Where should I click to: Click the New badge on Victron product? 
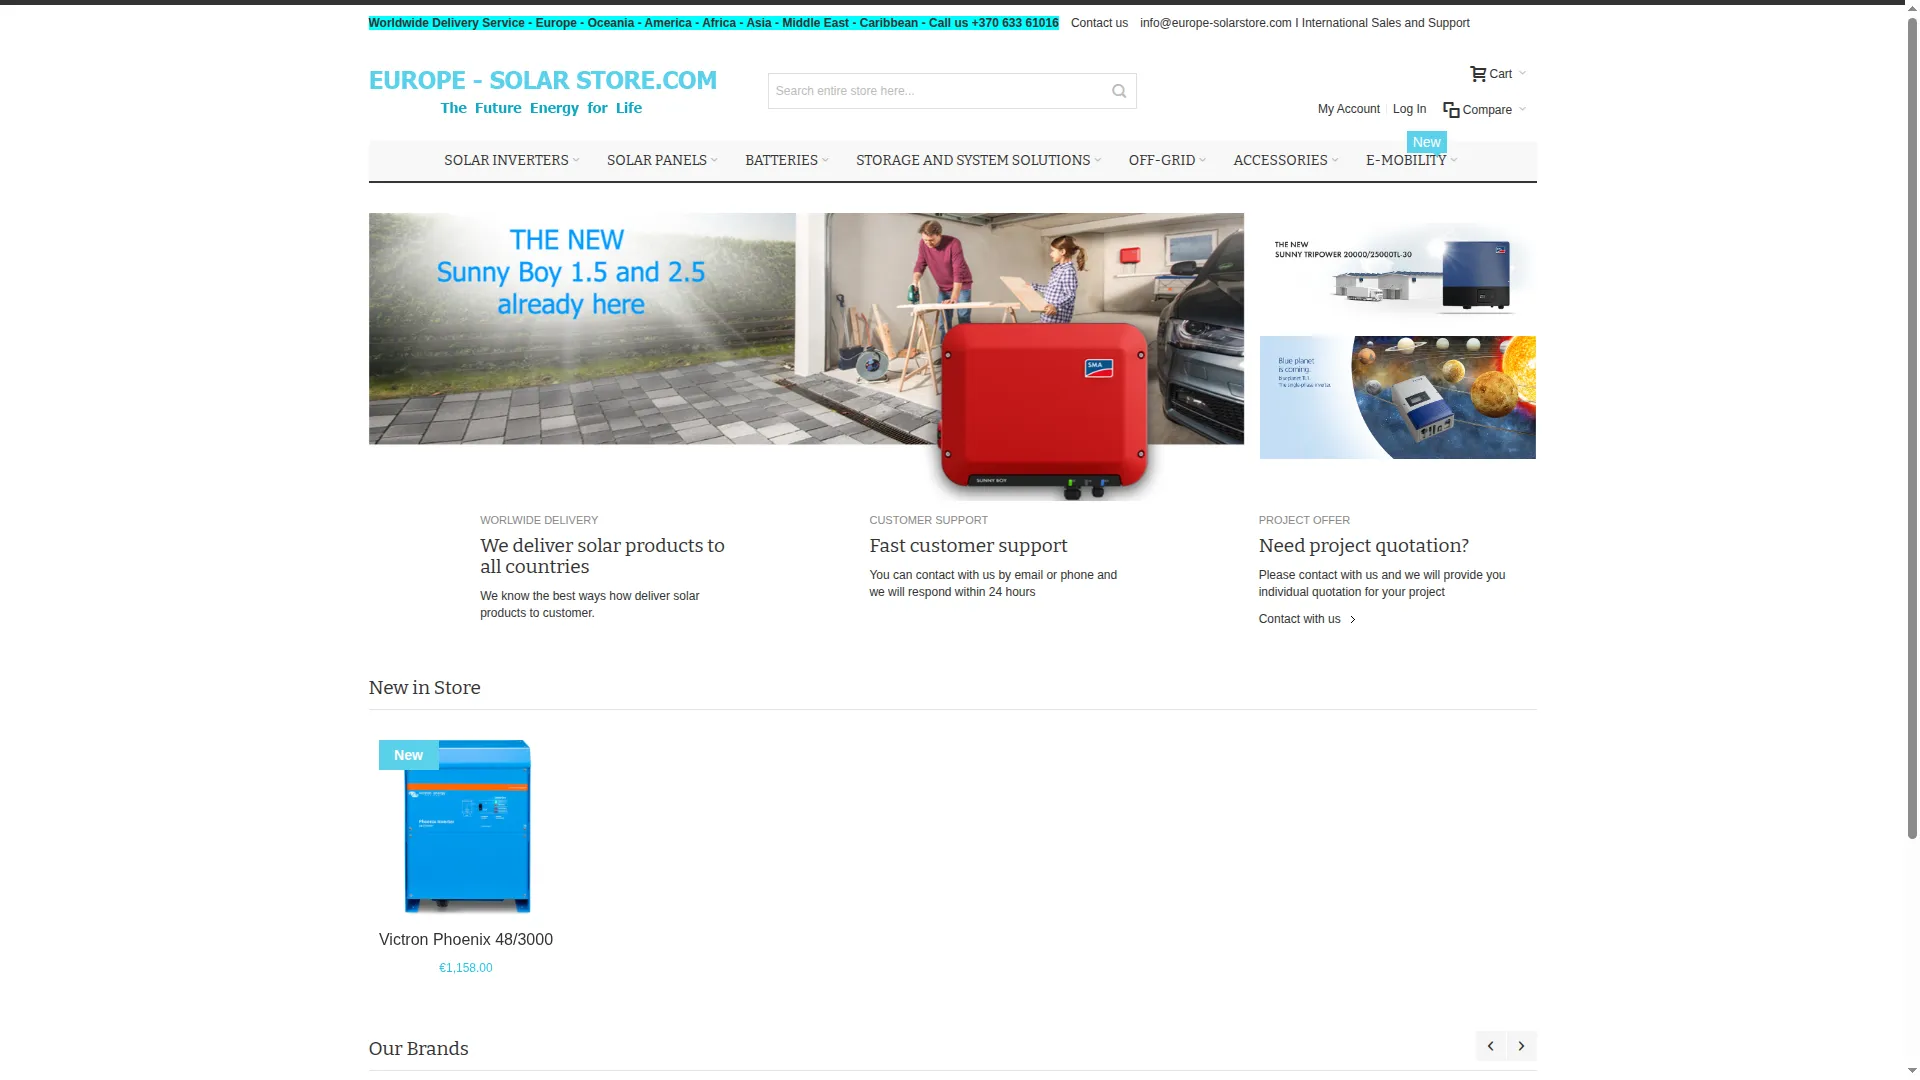(x=408, y=755)
